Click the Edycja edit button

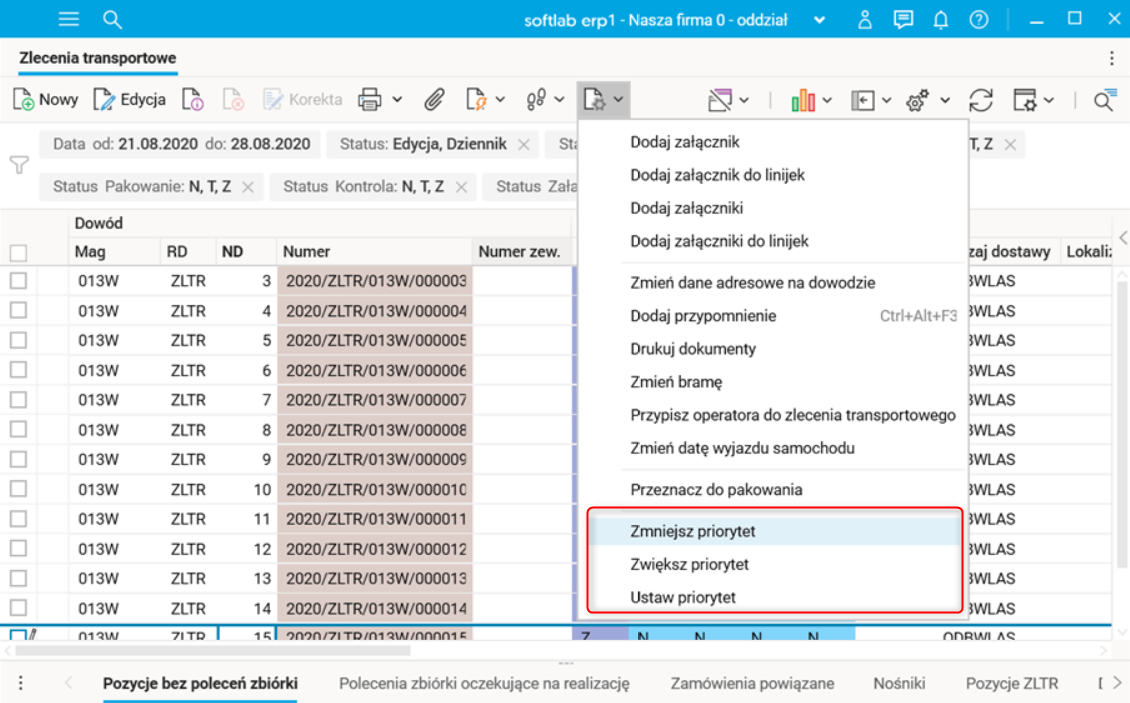click(x=130, y=100)
